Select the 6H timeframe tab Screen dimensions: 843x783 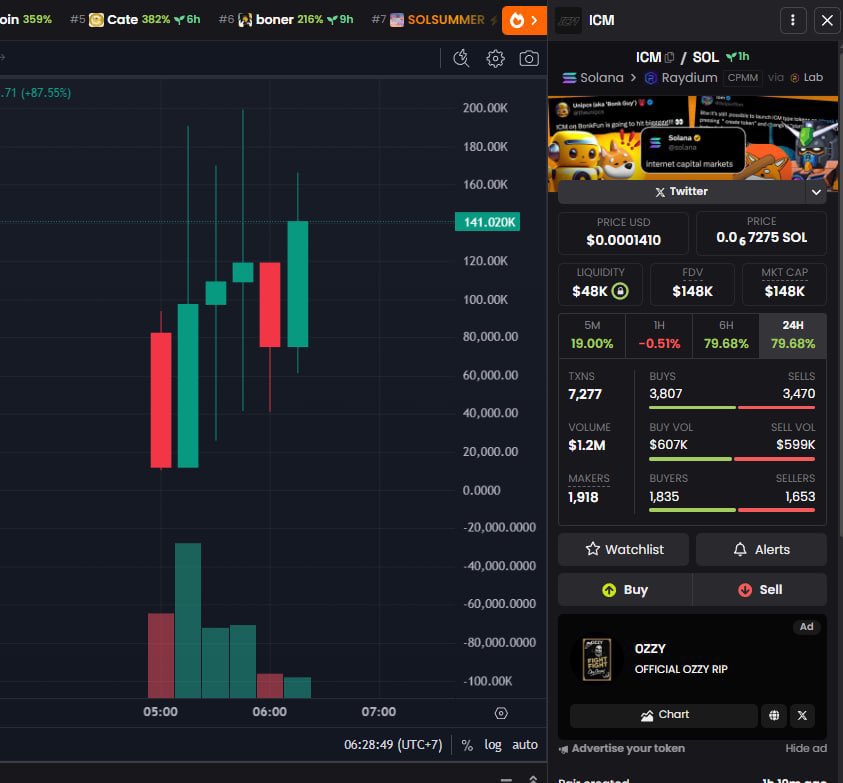tap(726, 336)
